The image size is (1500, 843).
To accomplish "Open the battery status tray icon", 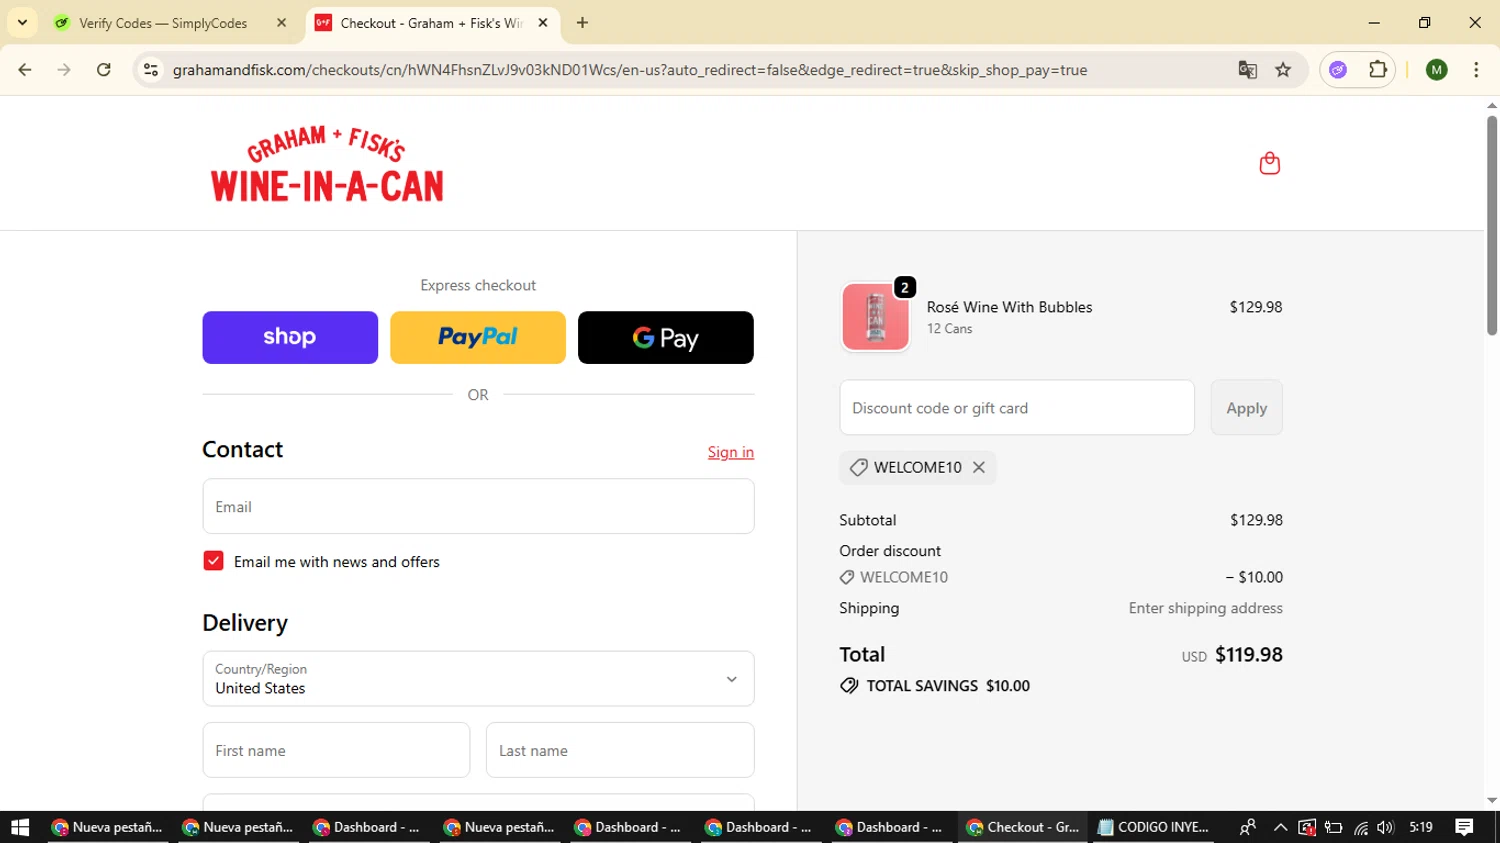I will coord(1333,827).
